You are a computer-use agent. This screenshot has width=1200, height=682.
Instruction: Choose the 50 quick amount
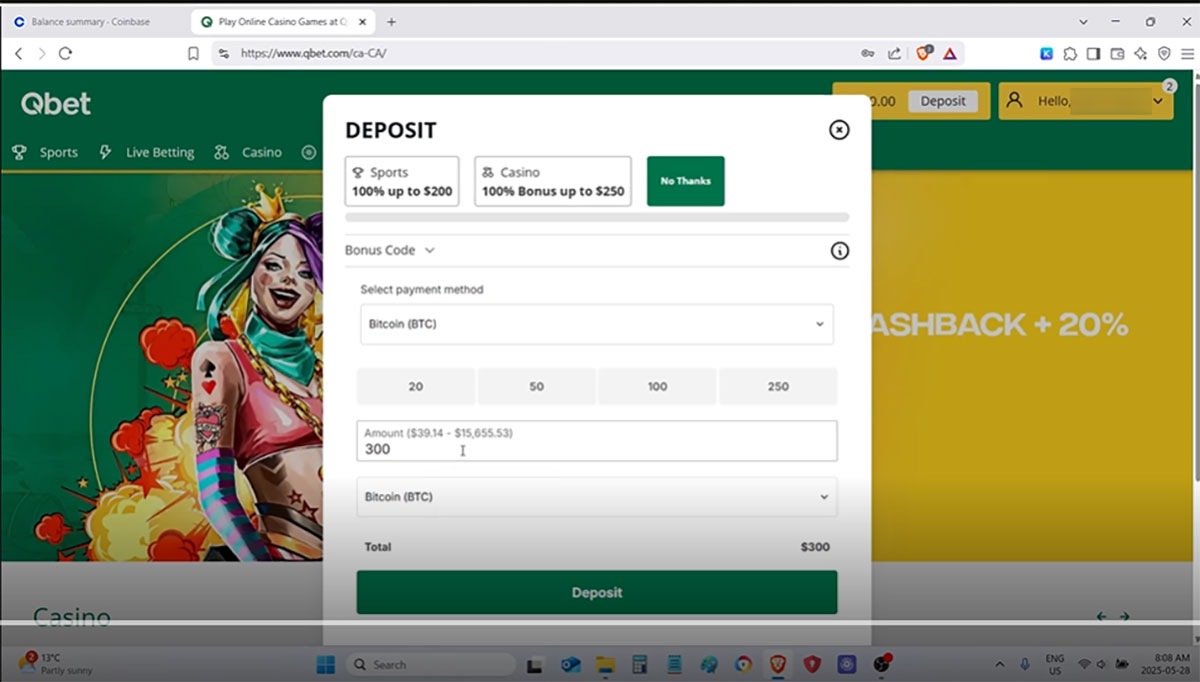tap(537, 386)
